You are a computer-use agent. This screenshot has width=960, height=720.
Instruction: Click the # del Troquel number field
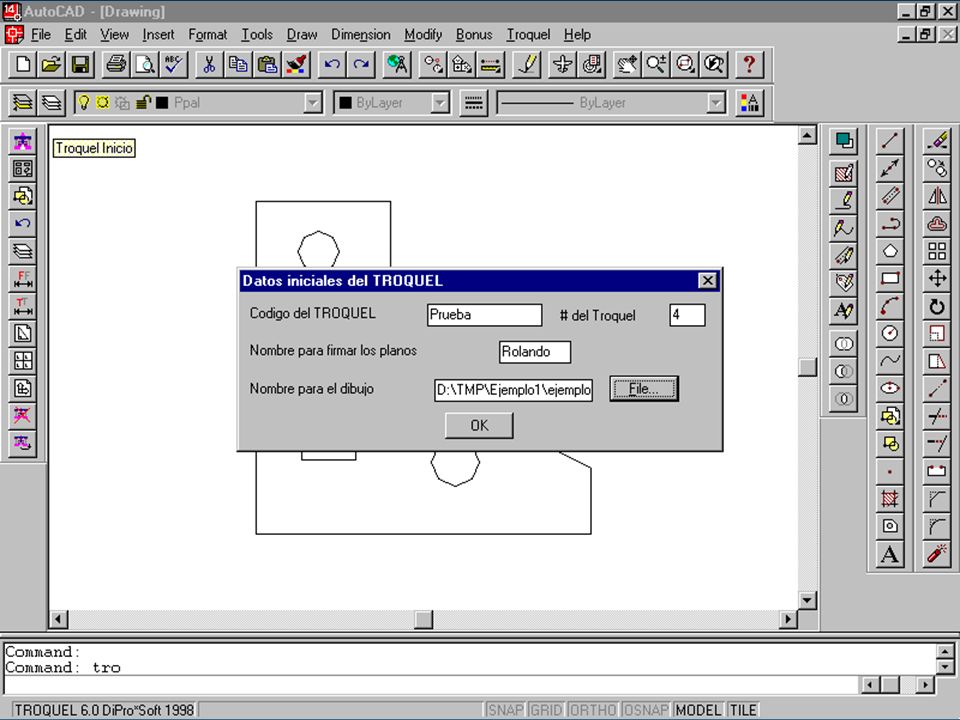687,315
